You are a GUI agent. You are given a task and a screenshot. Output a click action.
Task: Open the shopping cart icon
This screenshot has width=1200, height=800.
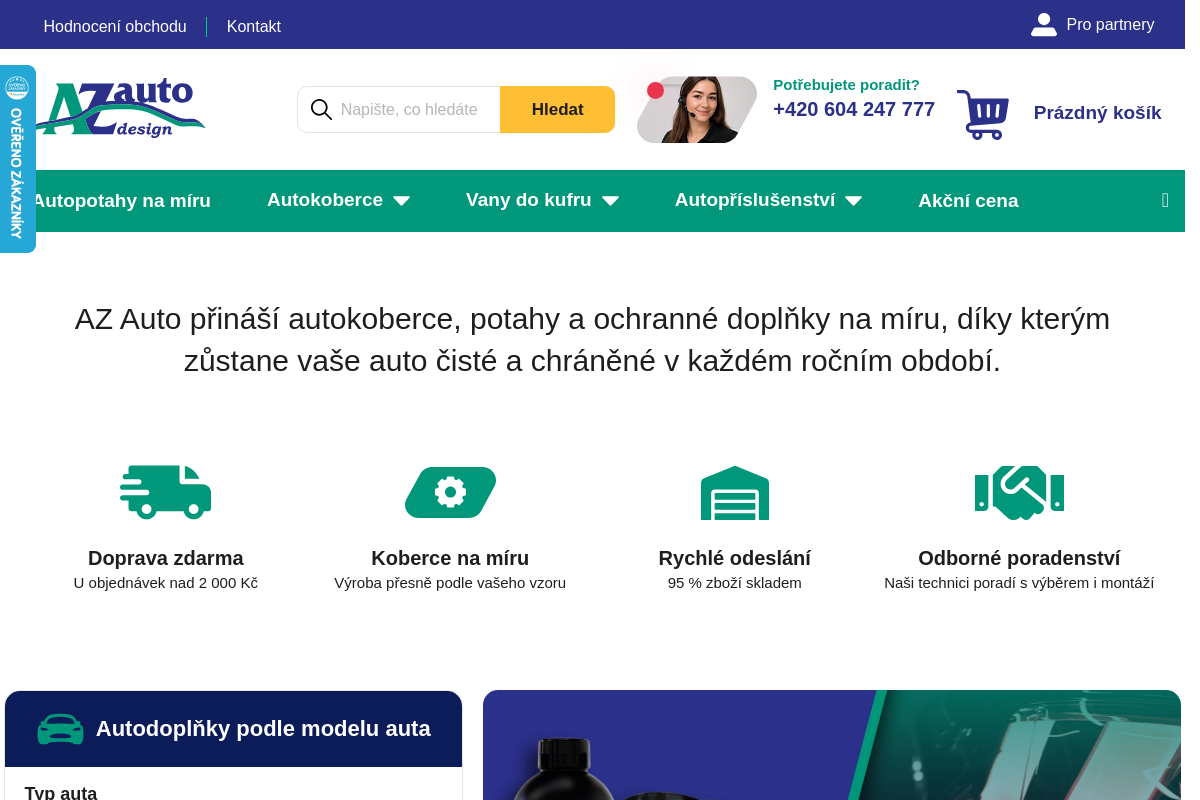983,114
